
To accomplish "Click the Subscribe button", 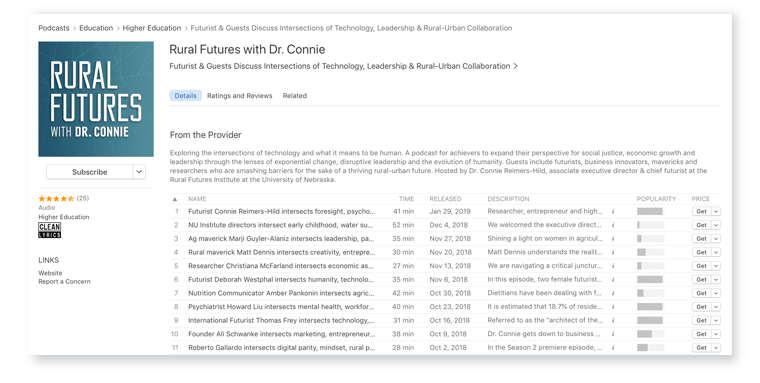I will click(x=90, y=172).
